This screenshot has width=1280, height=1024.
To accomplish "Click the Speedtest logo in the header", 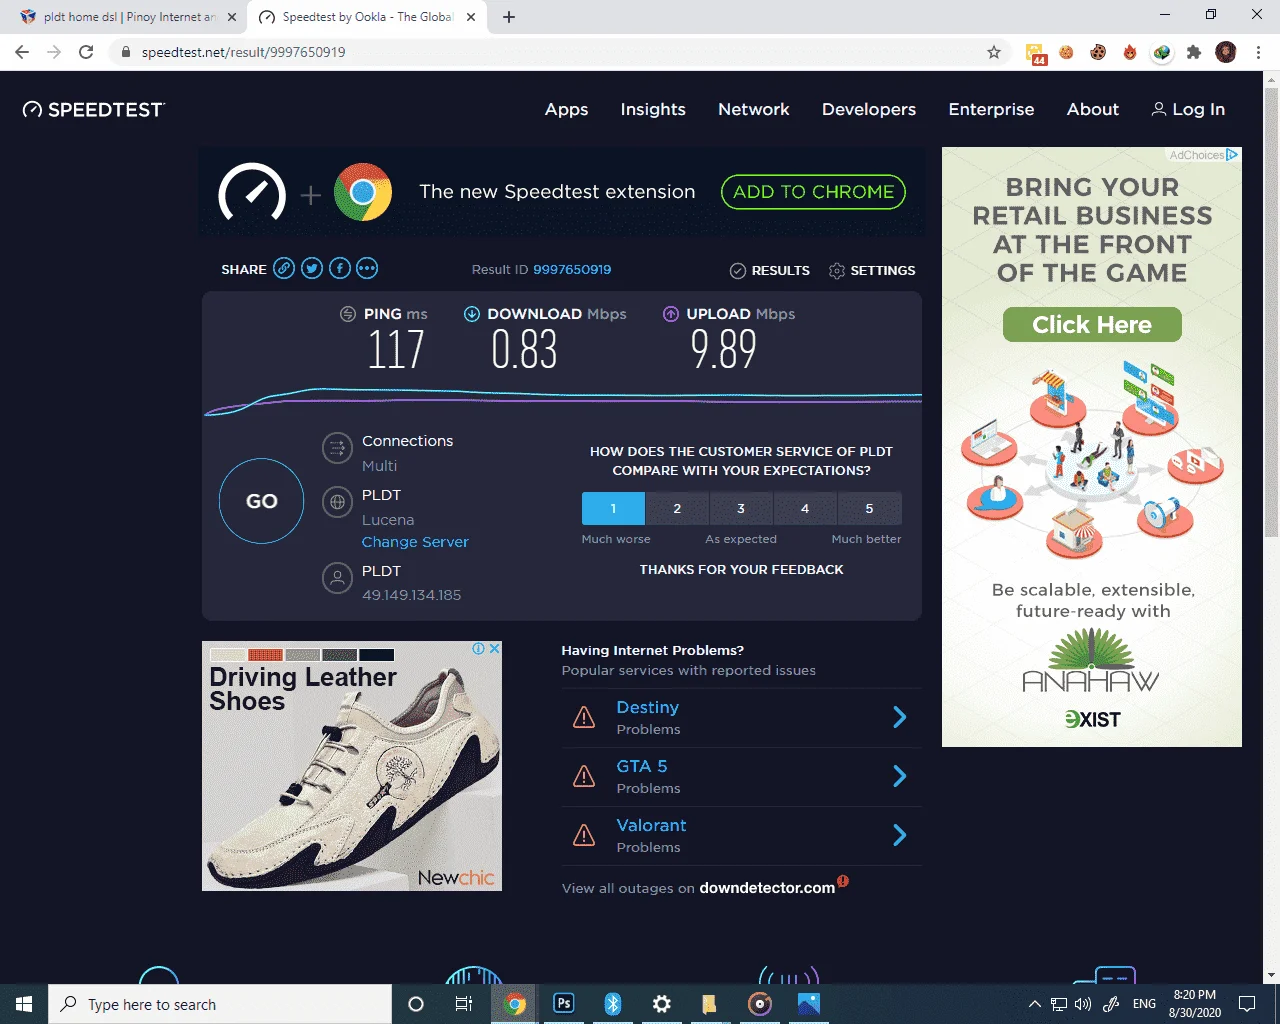I will (x=94, y=109).
